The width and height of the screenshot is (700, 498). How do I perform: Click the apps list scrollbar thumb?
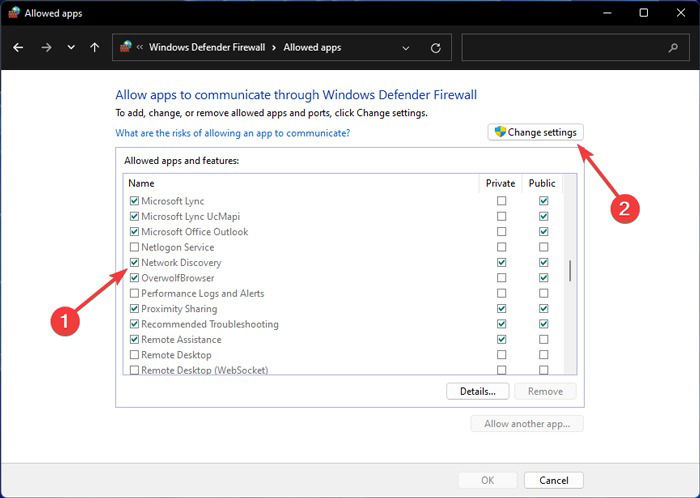click(x=570, y=270)
